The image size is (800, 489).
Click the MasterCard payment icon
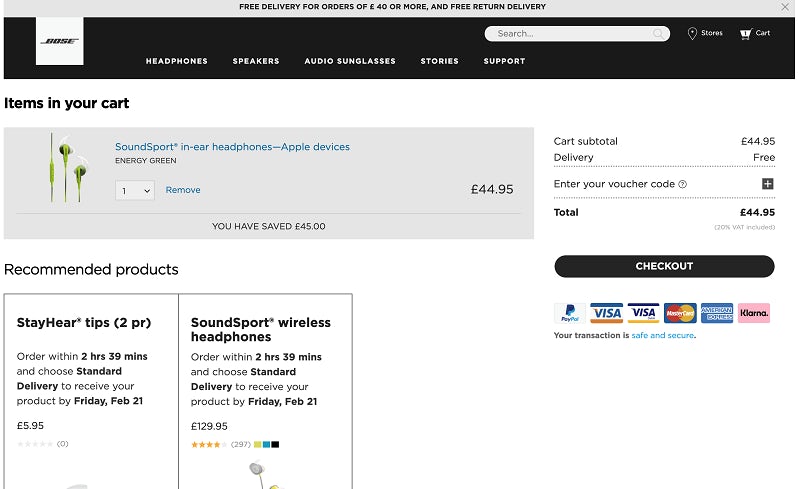(680, 313)
